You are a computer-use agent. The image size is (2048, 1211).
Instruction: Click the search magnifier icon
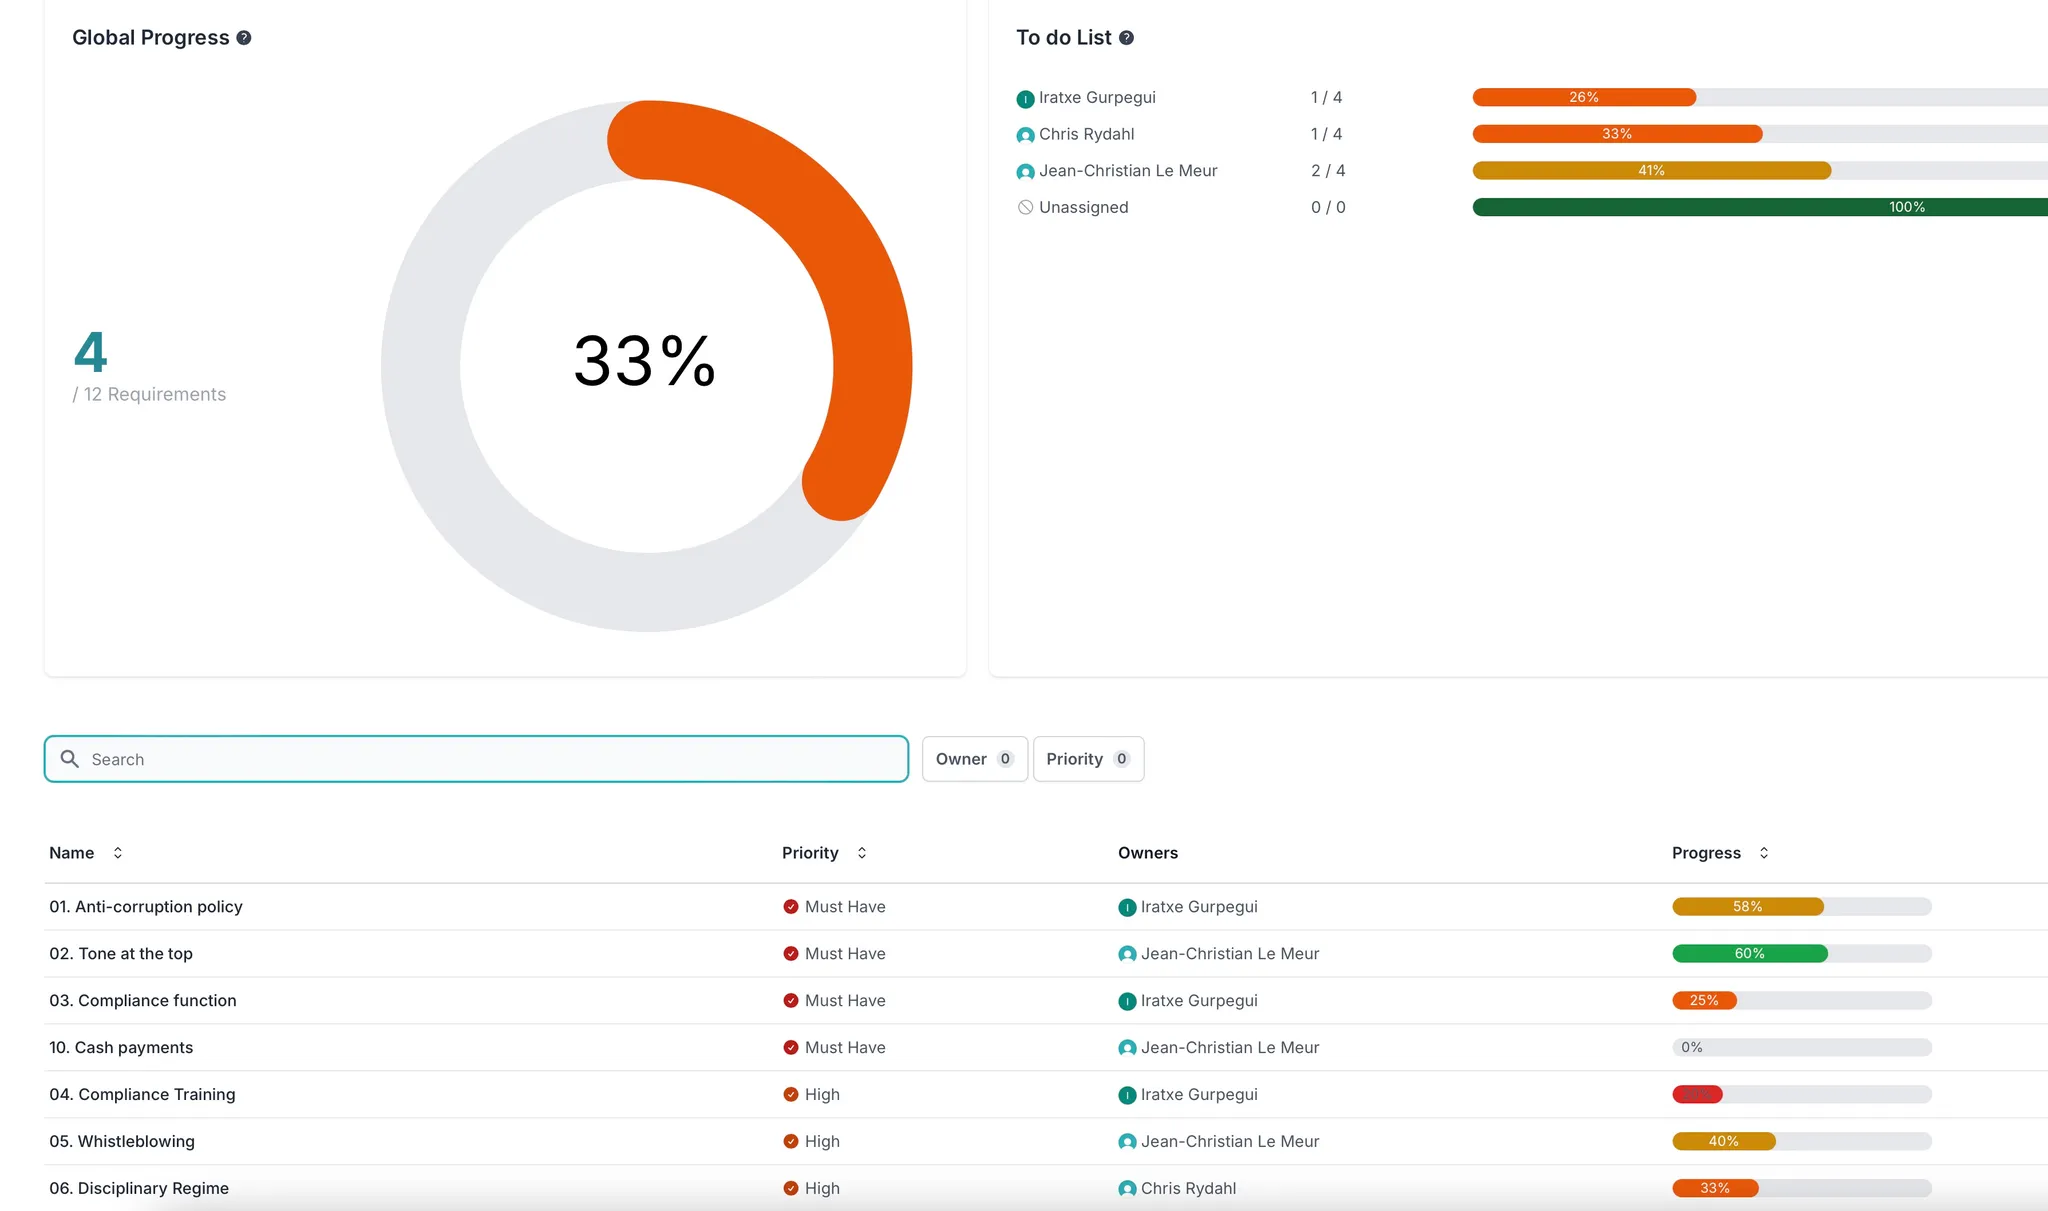(x=70, y=759)
